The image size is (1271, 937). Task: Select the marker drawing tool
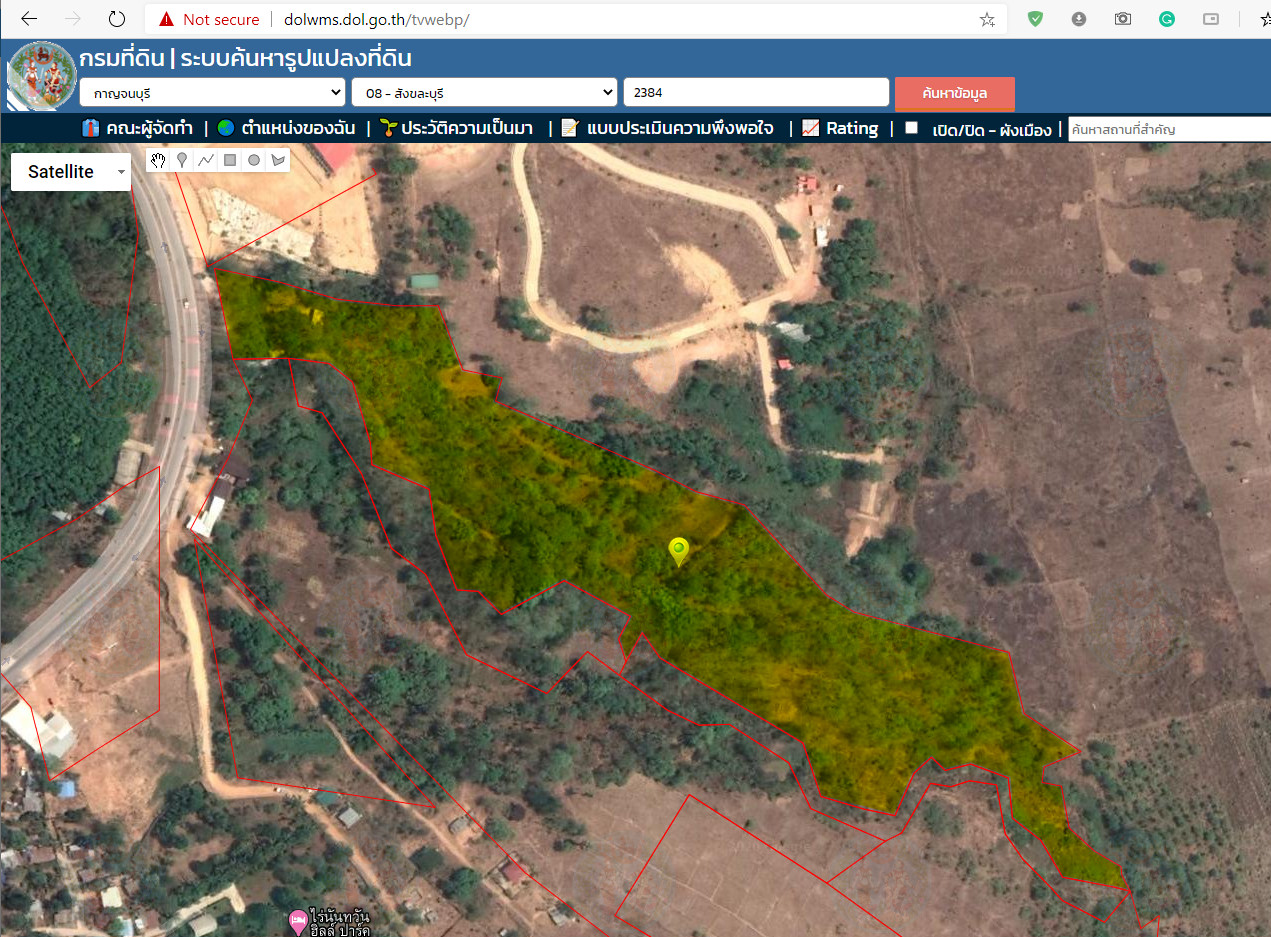182,160
